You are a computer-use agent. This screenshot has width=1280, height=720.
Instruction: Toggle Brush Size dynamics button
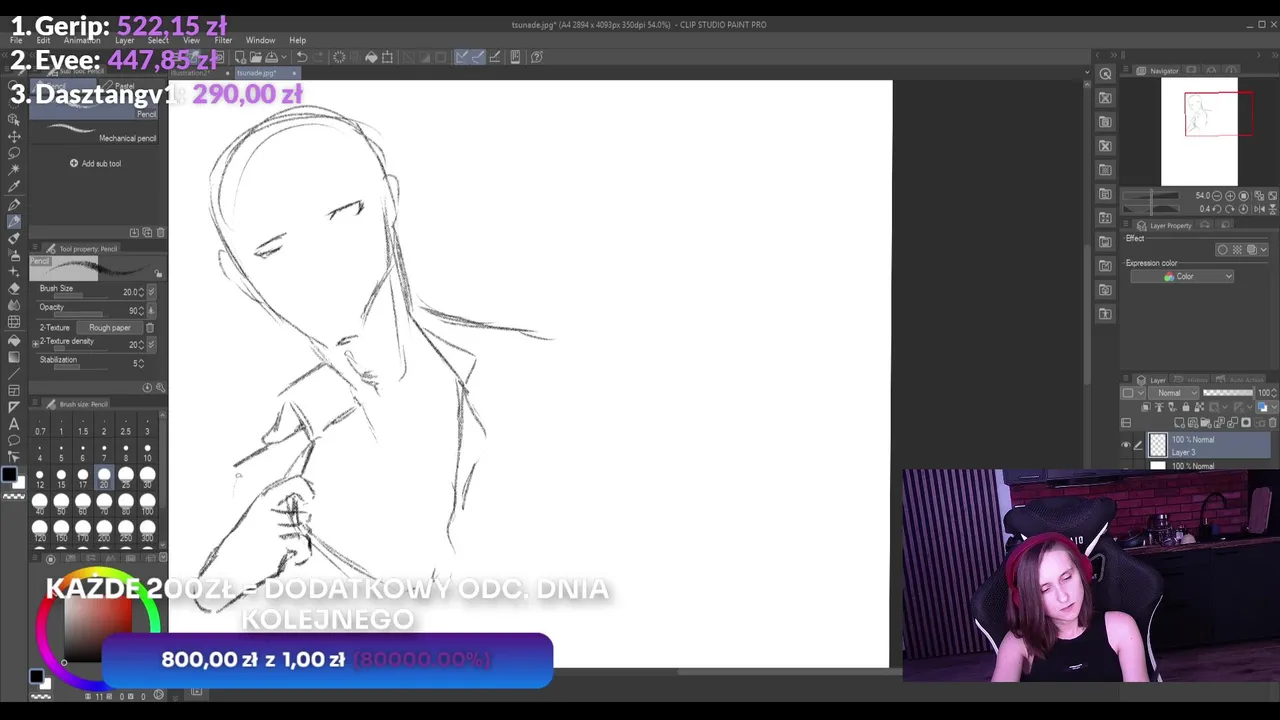click(151, 292)
